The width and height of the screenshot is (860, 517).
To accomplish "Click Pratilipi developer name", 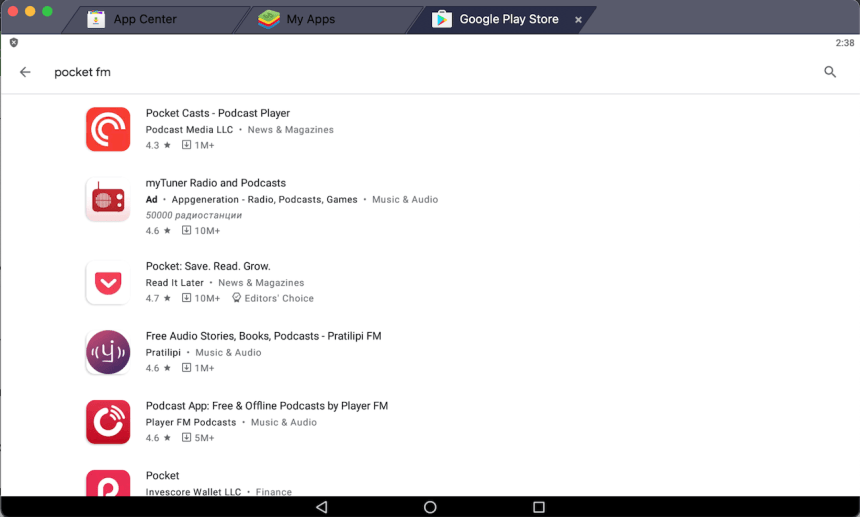I will click(163, 353).
